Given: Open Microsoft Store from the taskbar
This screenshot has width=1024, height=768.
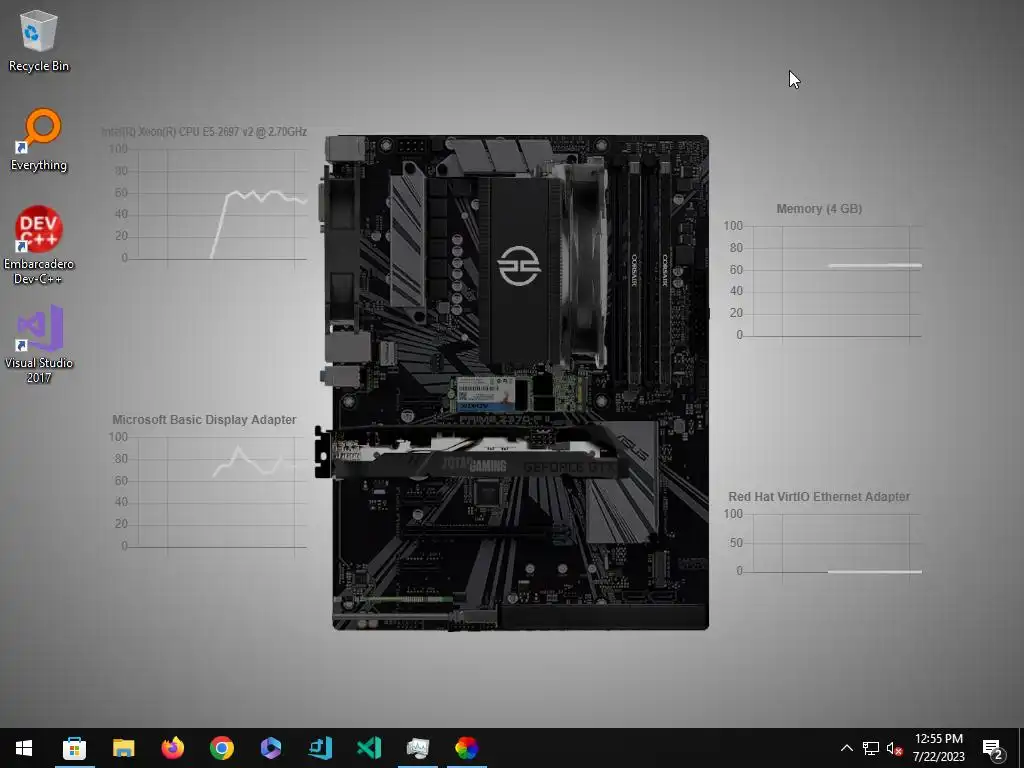Looking at the screenshot, I should [74, 748].
